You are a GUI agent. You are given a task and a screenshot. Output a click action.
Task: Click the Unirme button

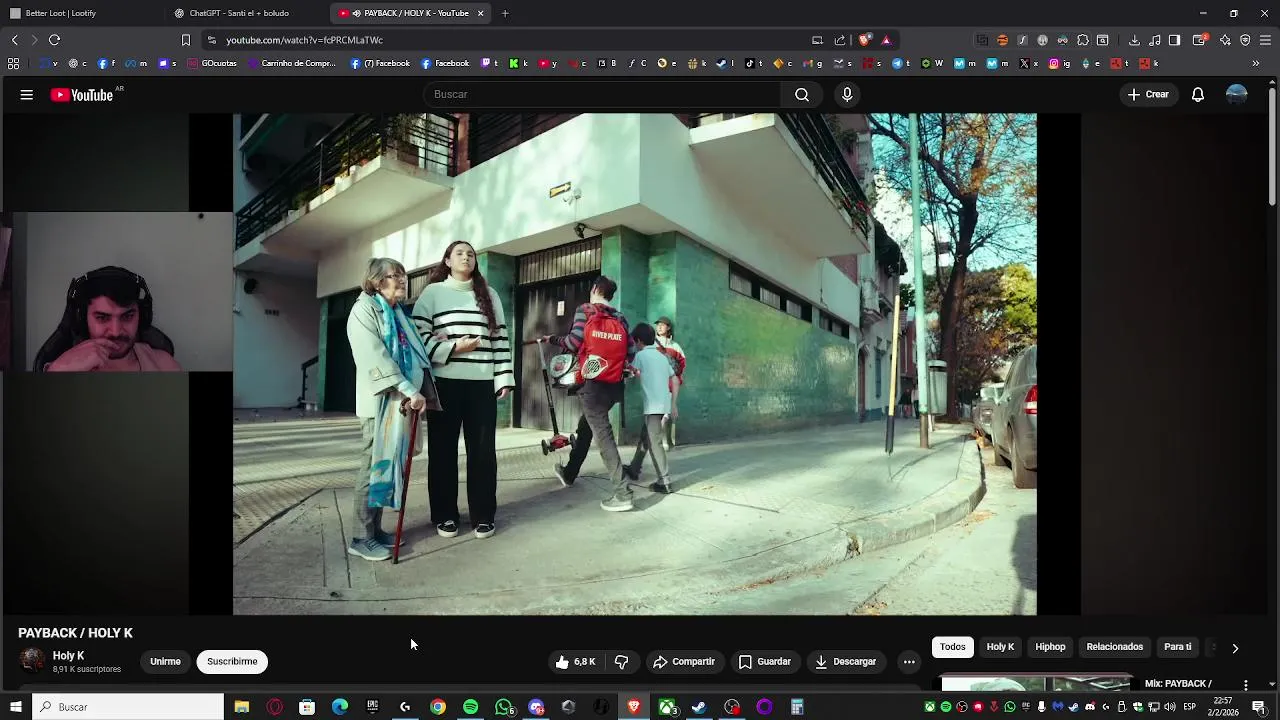point(165,662)
